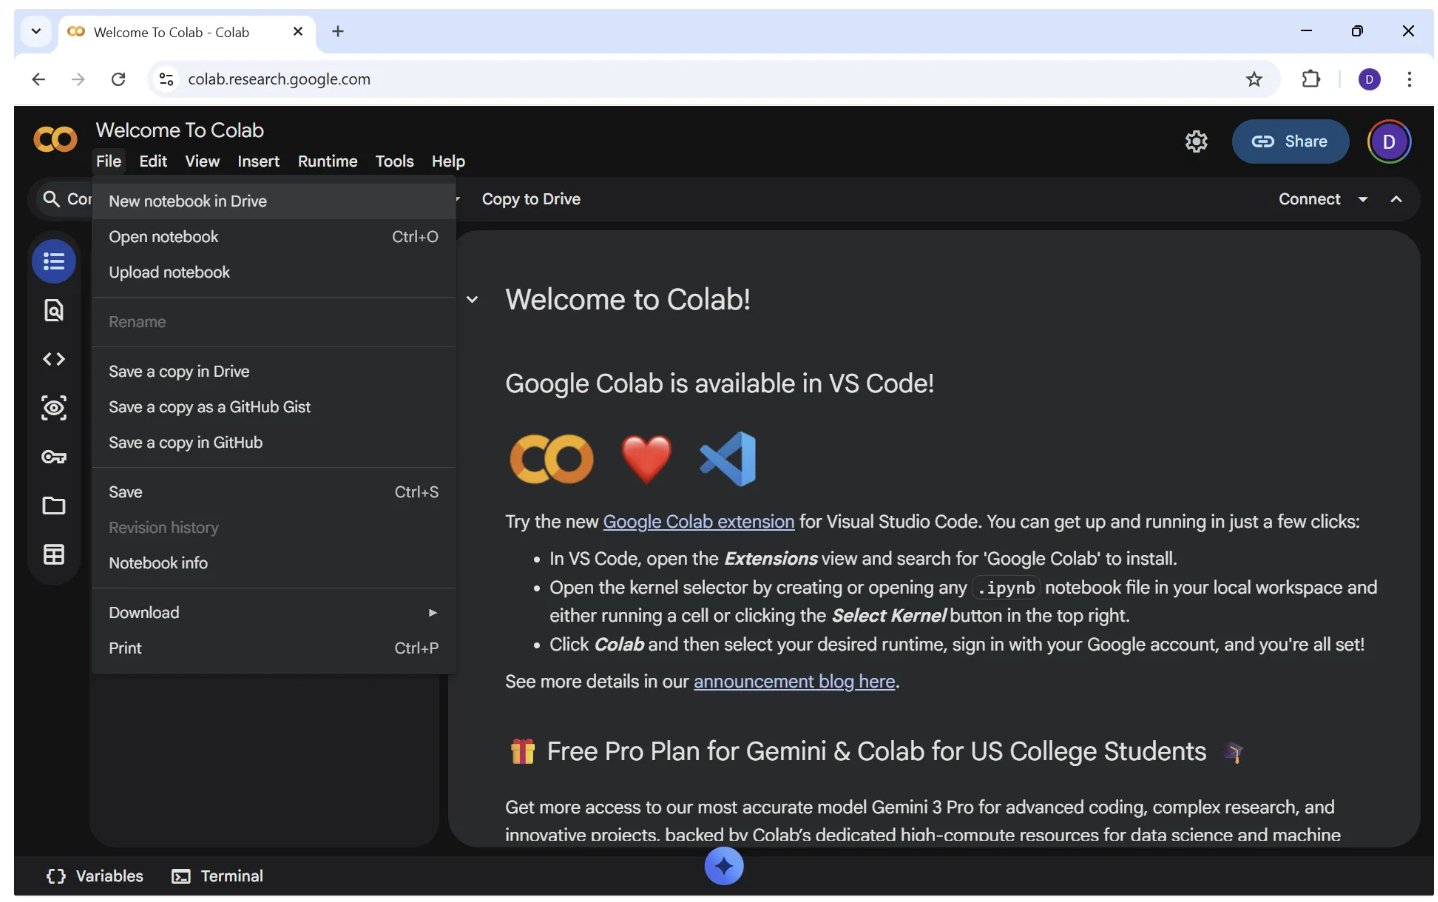This screenshot has height=902, width=1438.
Task: Open the View menu
Action: coord(202,161)
